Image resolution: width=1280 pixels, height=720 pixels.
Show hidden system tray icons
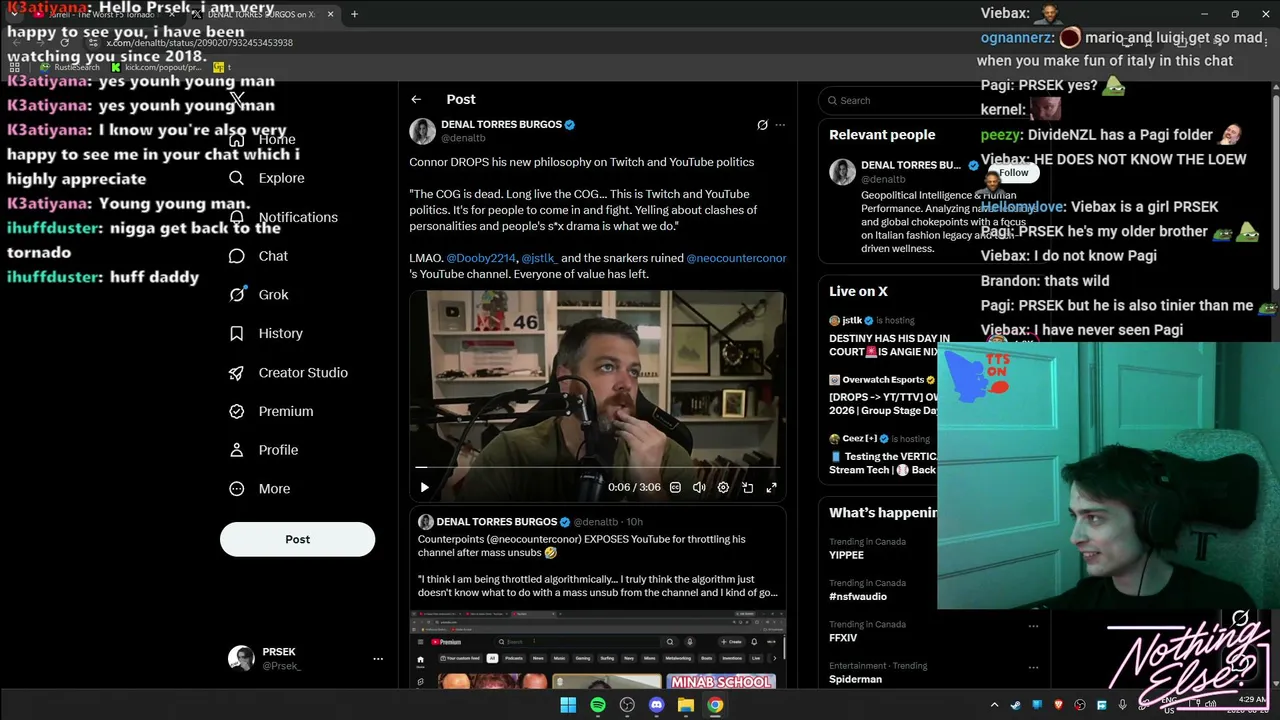[994, 705]
